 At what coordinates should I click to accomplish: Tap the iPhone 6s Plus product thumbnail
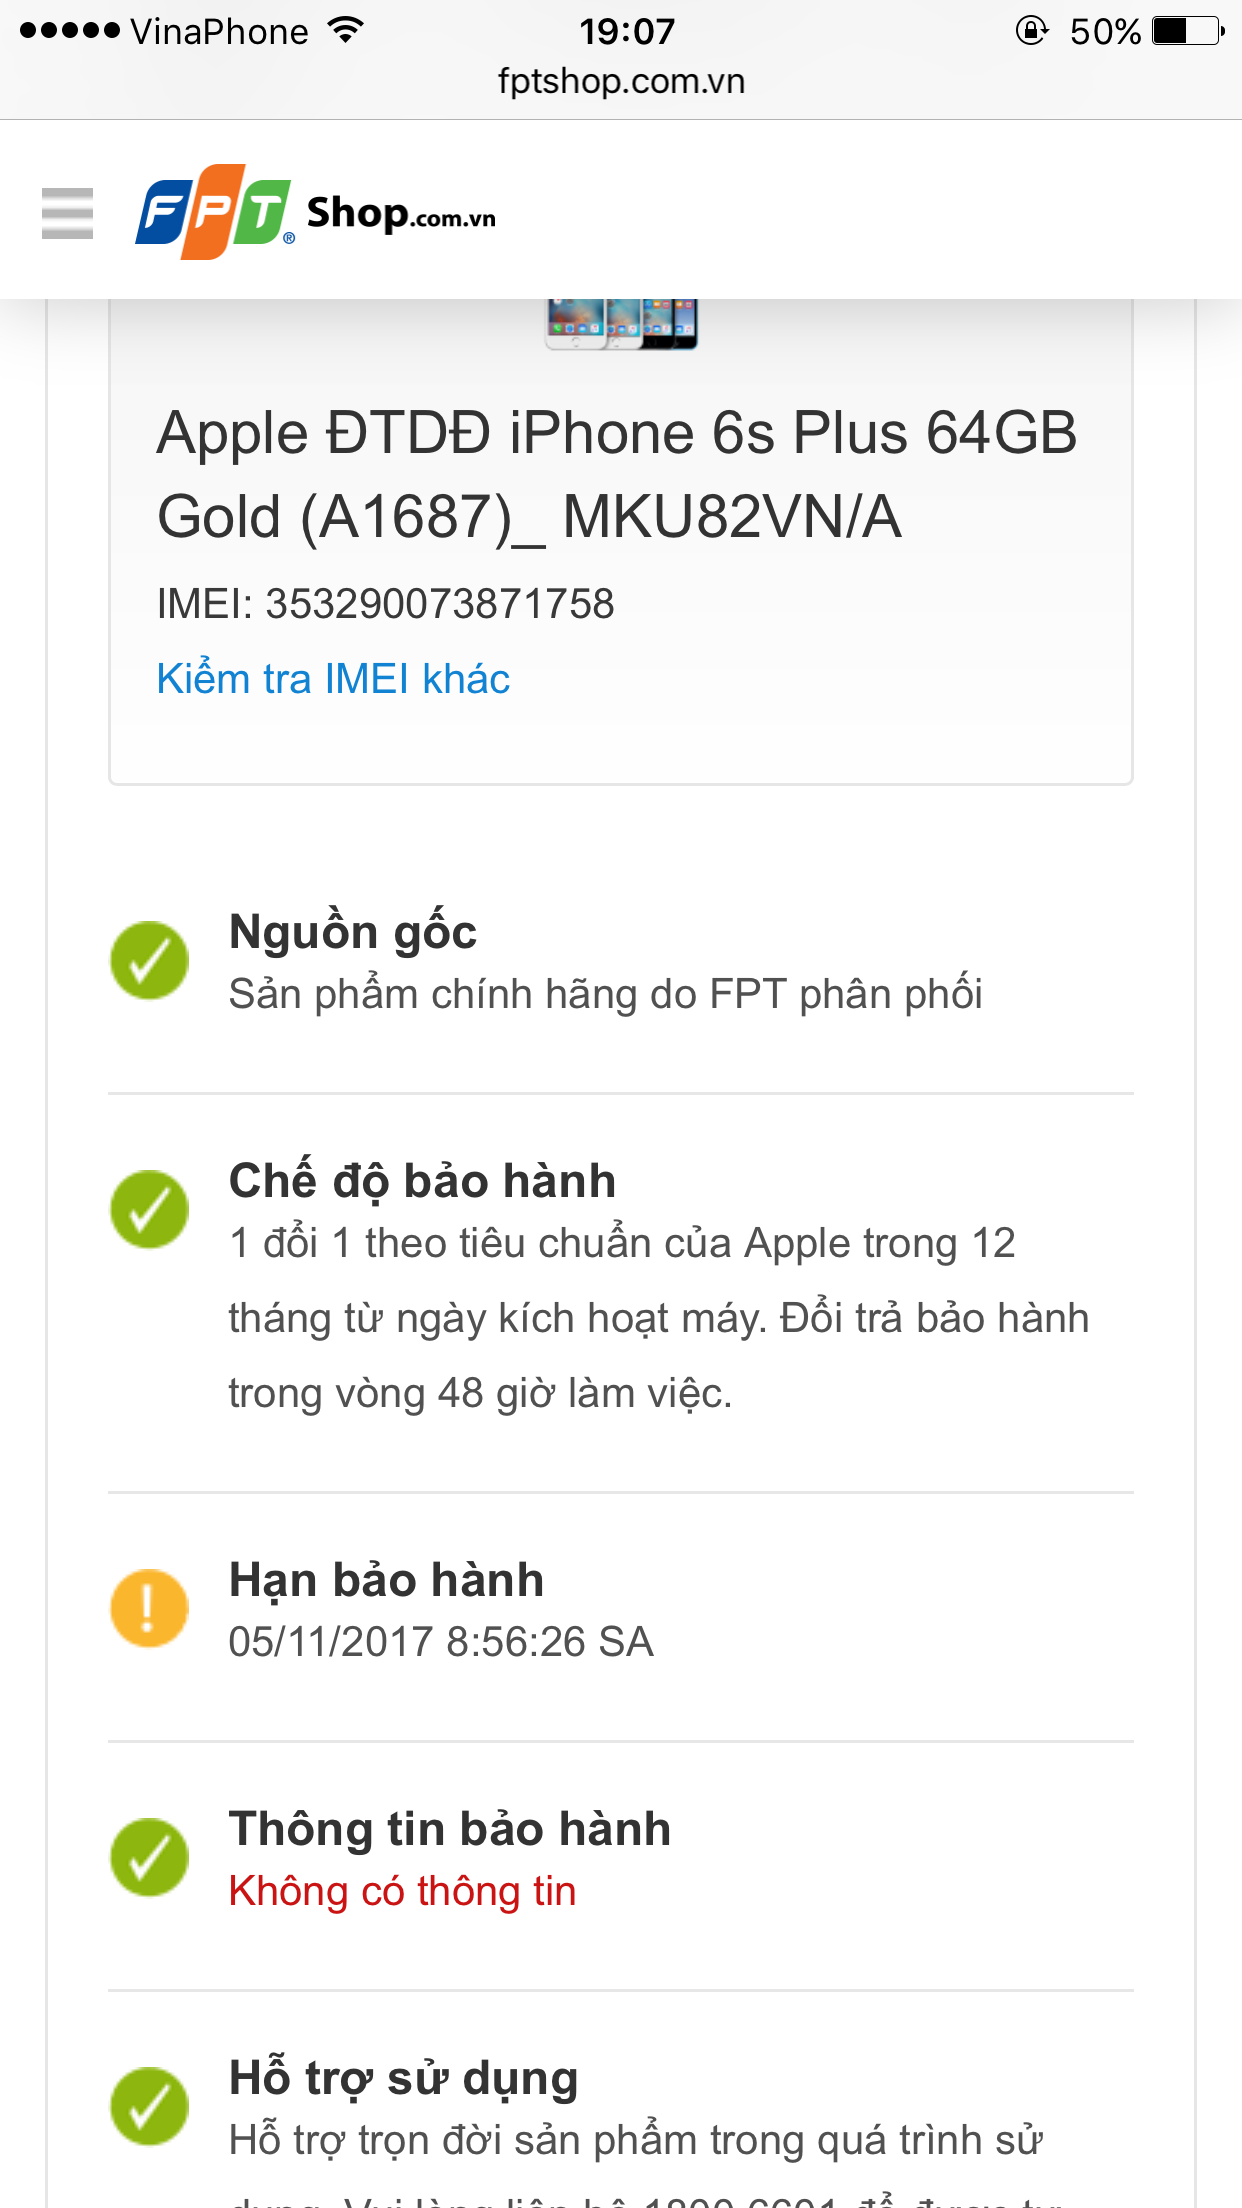621,323
